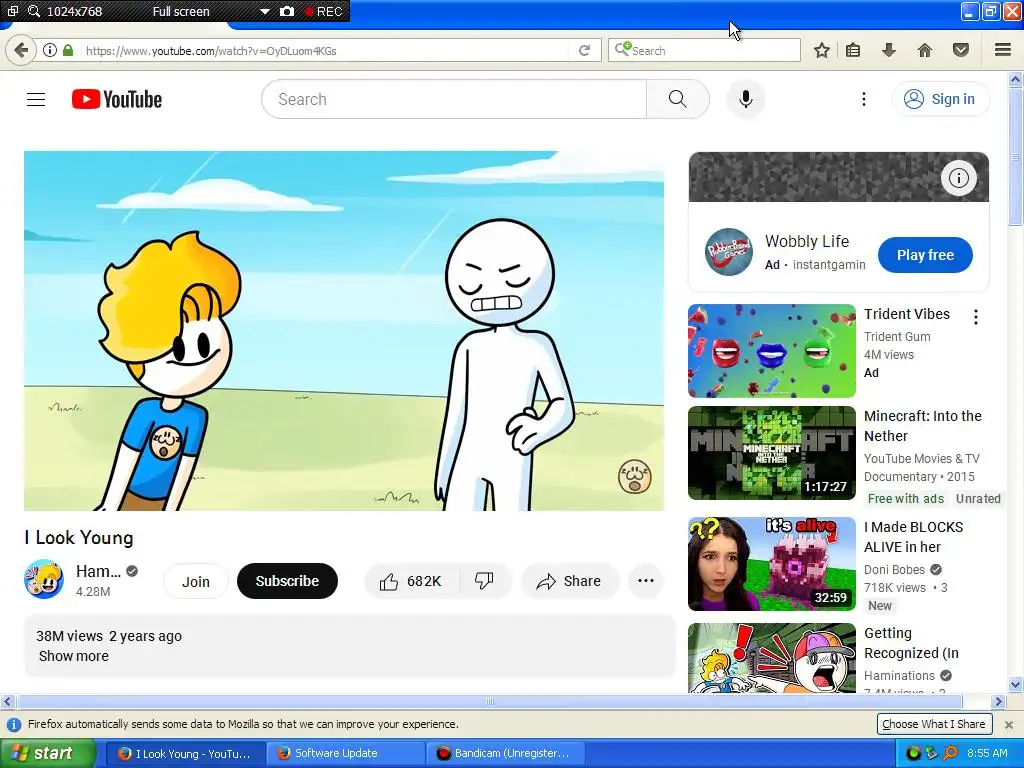1024x768 pixels.
Task: Click the Join channel button
Action: (x=196, y=581)
